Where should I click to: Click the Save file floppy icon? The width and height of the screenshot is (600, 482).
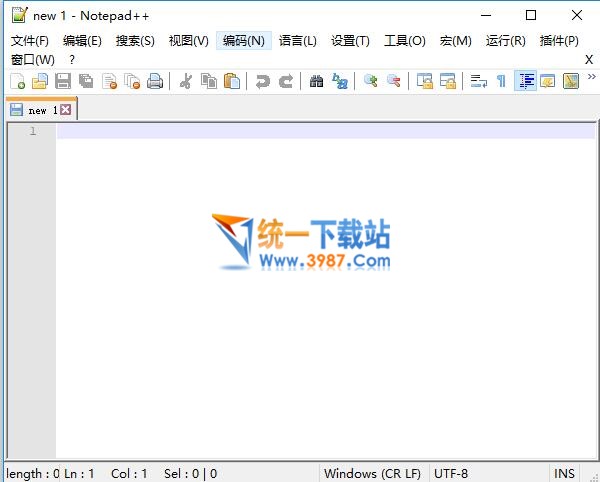[63, 82]
